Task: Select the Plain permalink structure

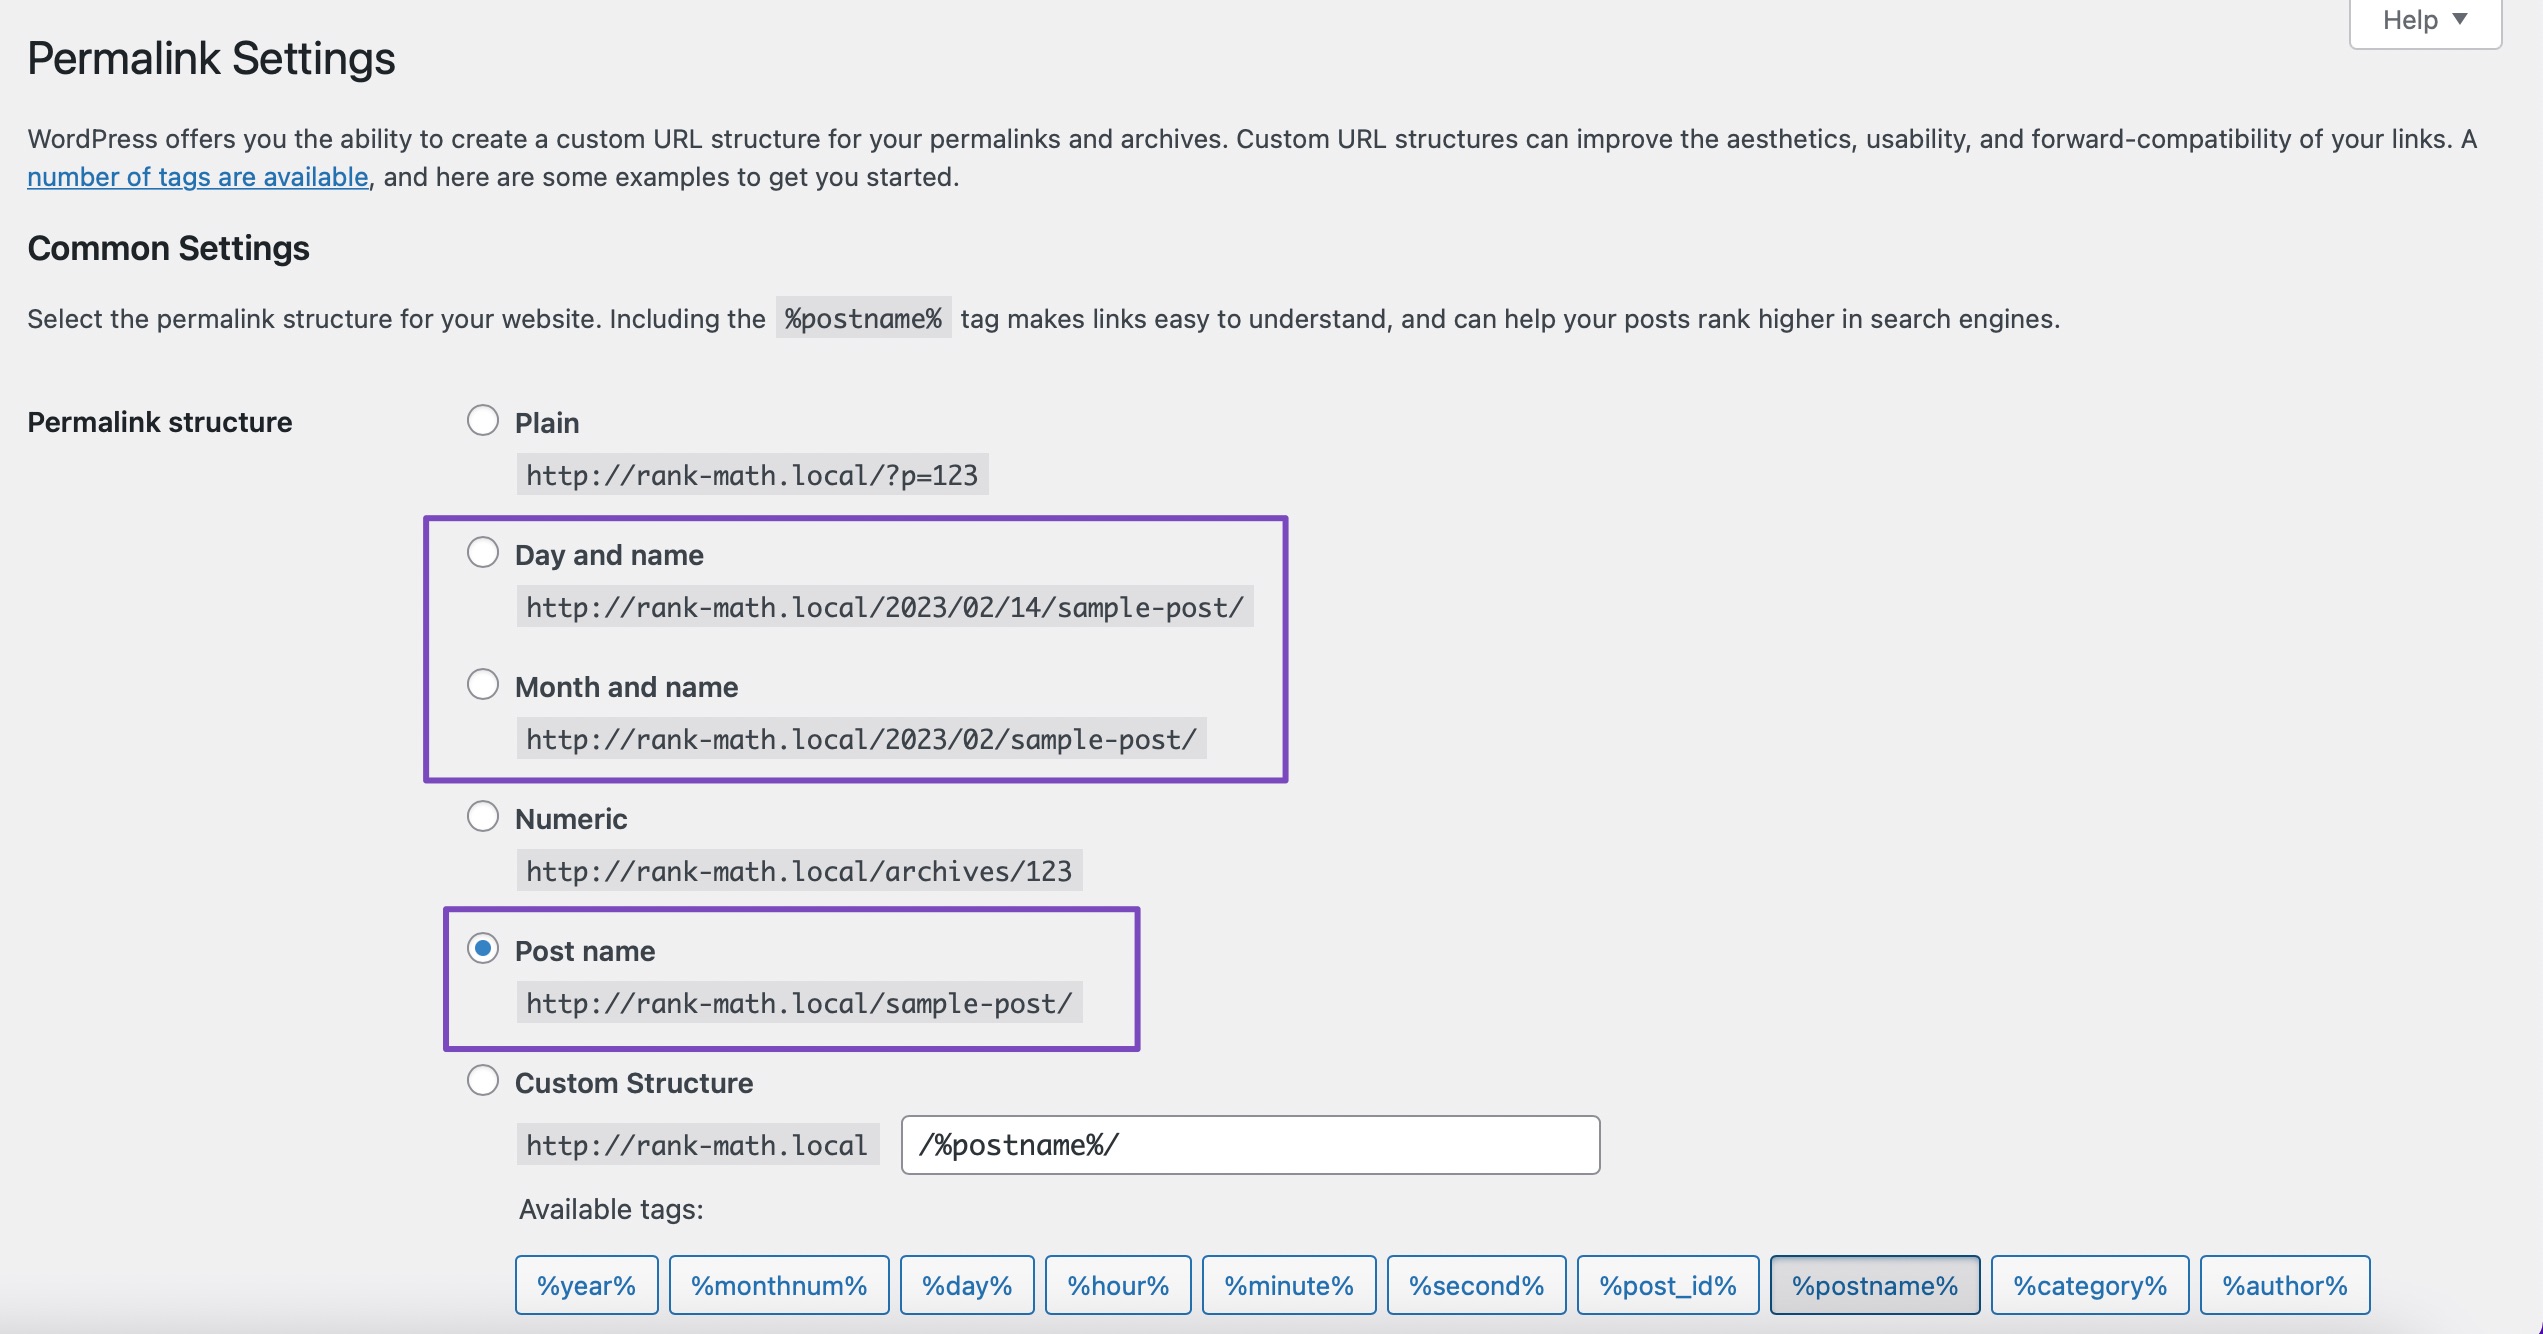Action: pos(484,420)
